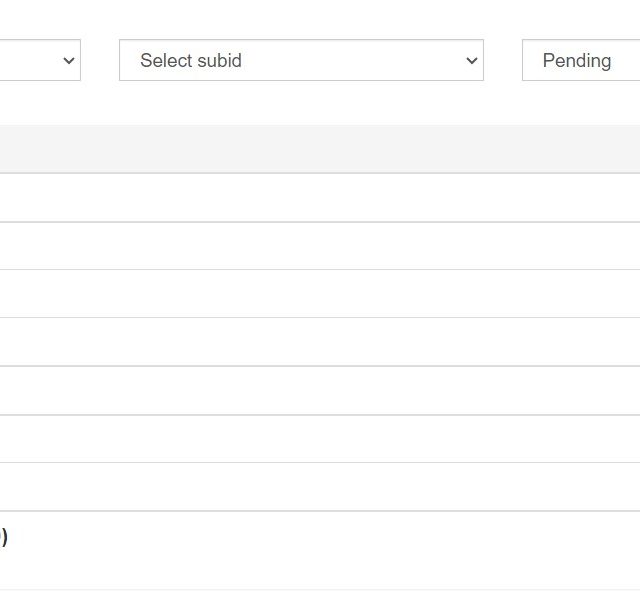
Task: Click the leftmost dropdown's chevron arrow
Action: point(69,61)
